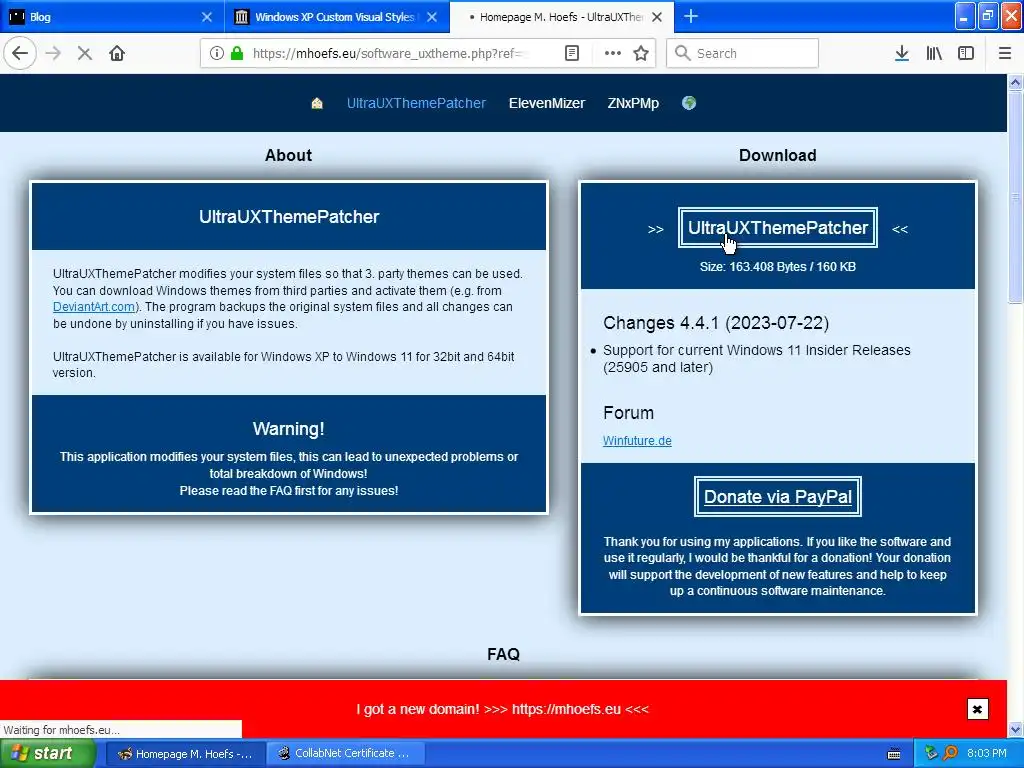Open the Winfuture.de forum link
Viewport: 1024px width, 768px height.
coord(637,441)
